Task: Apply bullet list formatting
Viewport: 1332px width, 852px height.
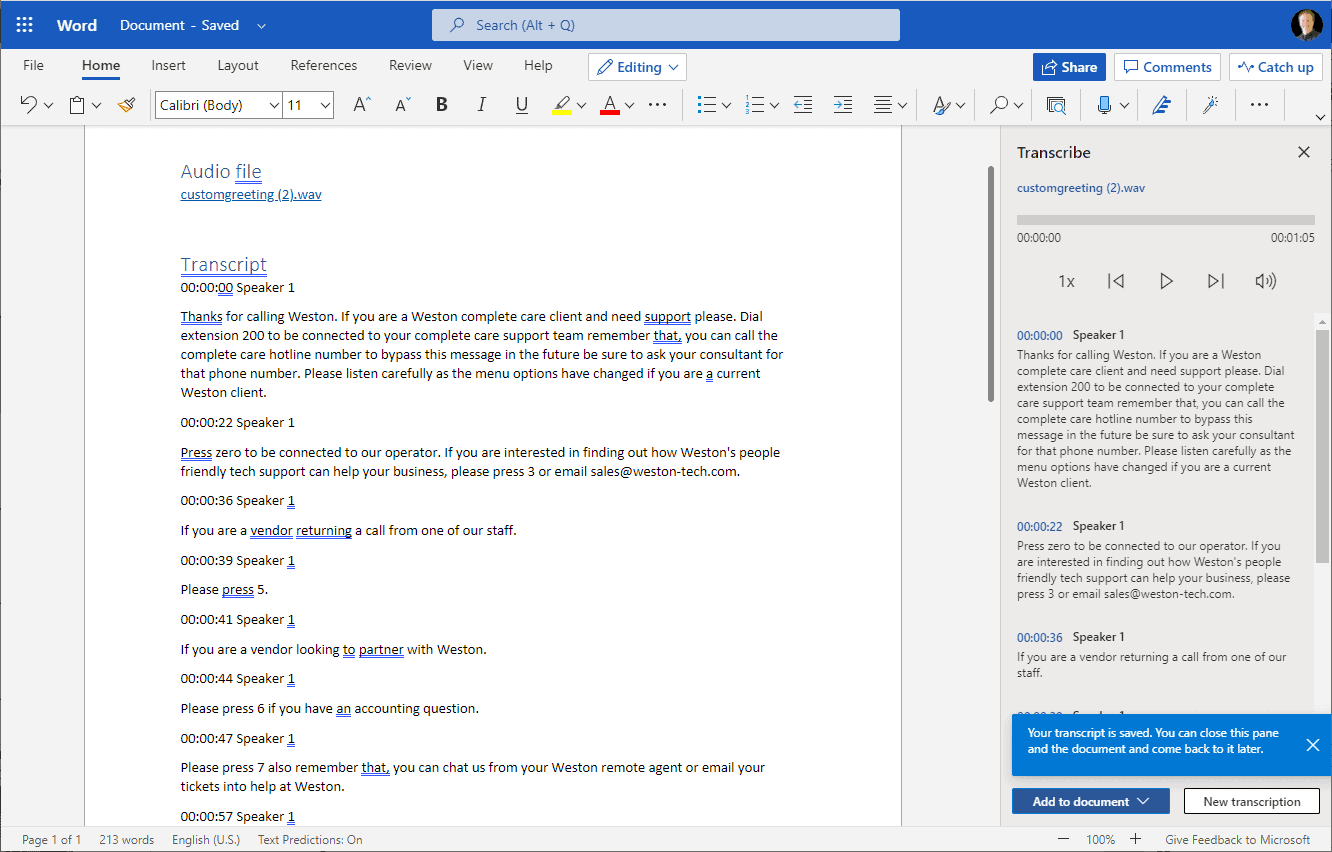Action: tap(707, 104)
